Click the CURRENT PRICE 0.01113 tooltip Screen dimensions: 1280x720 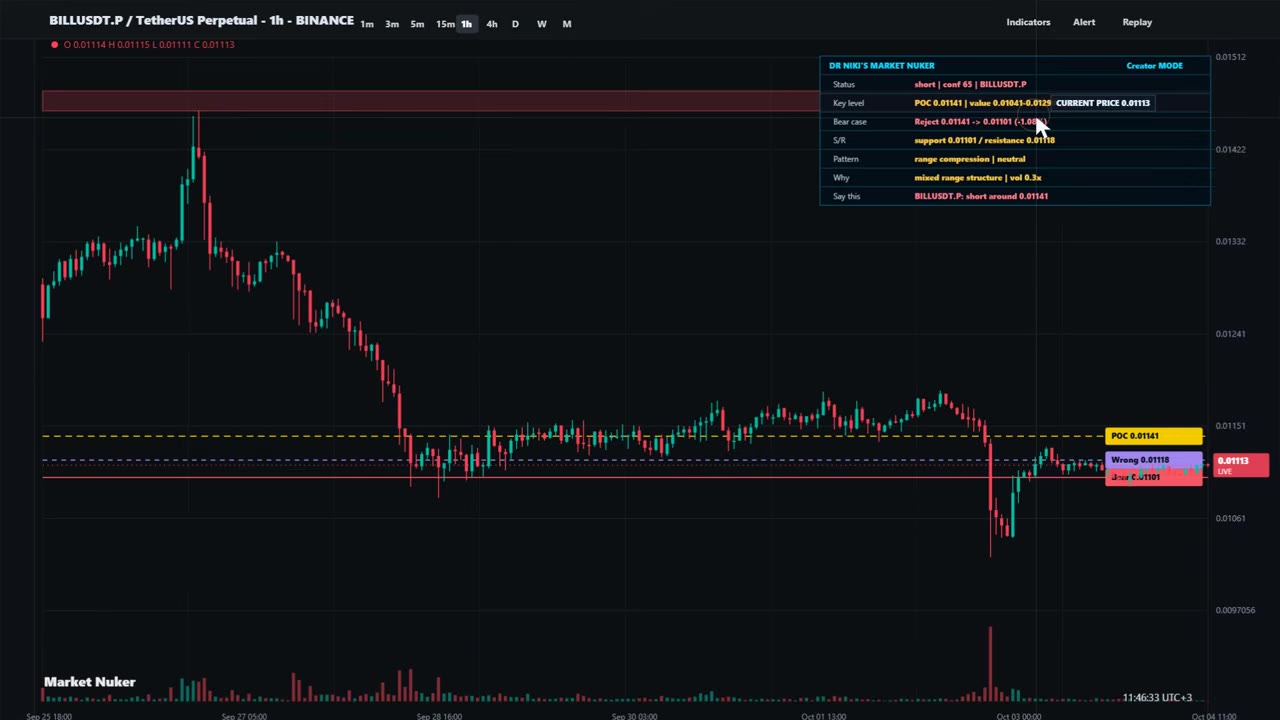(1102, 103)
